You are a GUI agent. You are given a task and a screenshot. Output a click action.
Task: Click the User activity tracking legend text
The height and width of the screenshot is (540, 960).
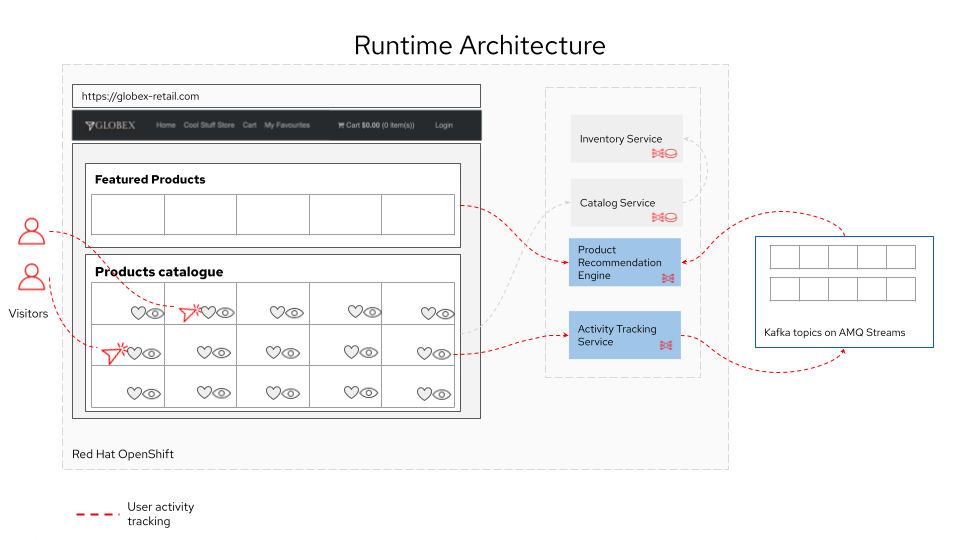coord(160,514)
